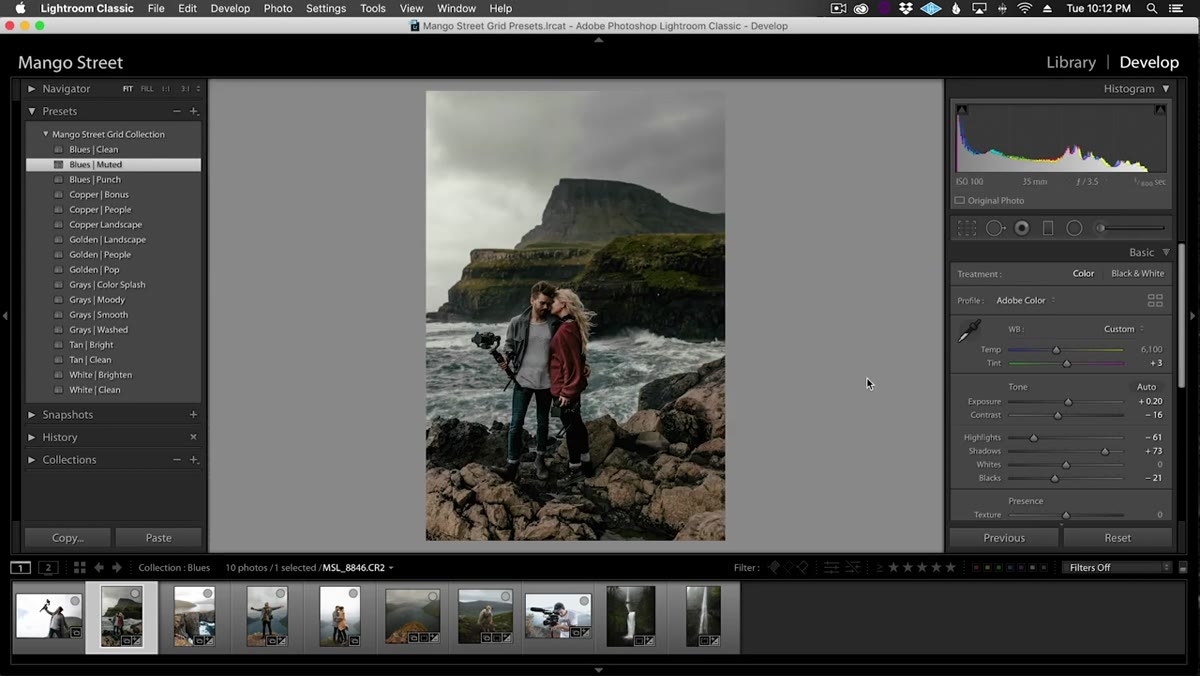Open the Profile Browser grid icon
This screenshot has height=676, width=1200.
point(1155,300)
